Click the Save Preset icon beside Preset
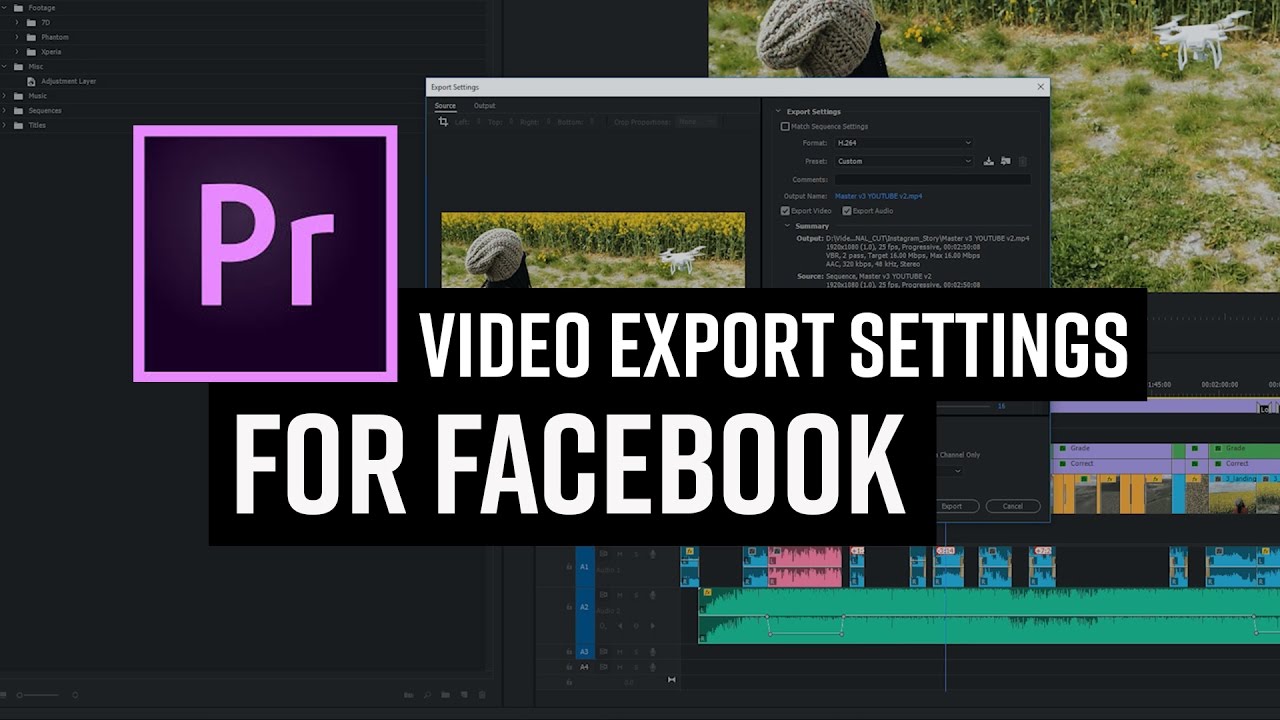The height and width of the screenshot is (720, 1280). point(988,161)
